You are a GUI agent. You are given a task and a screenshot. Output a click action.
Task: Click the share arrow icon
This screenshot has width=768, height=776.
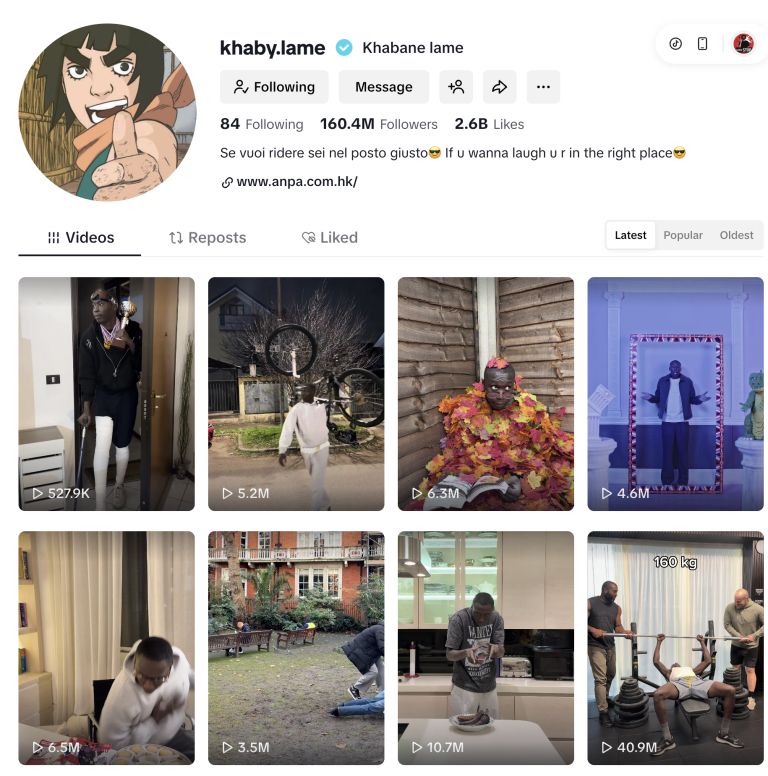[499, 87]
